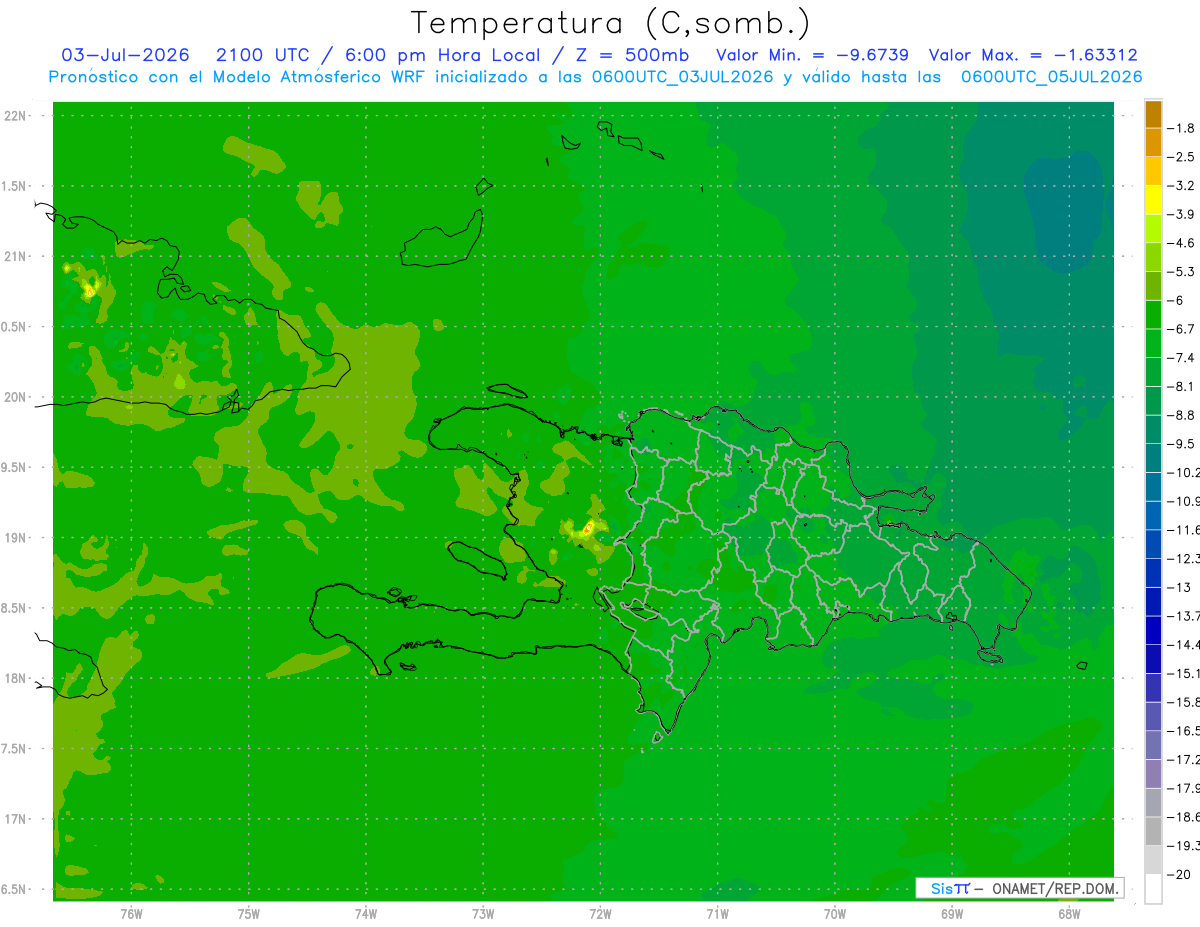
Task: Click the "76W" longitude label
Action: tap(131, 914)
